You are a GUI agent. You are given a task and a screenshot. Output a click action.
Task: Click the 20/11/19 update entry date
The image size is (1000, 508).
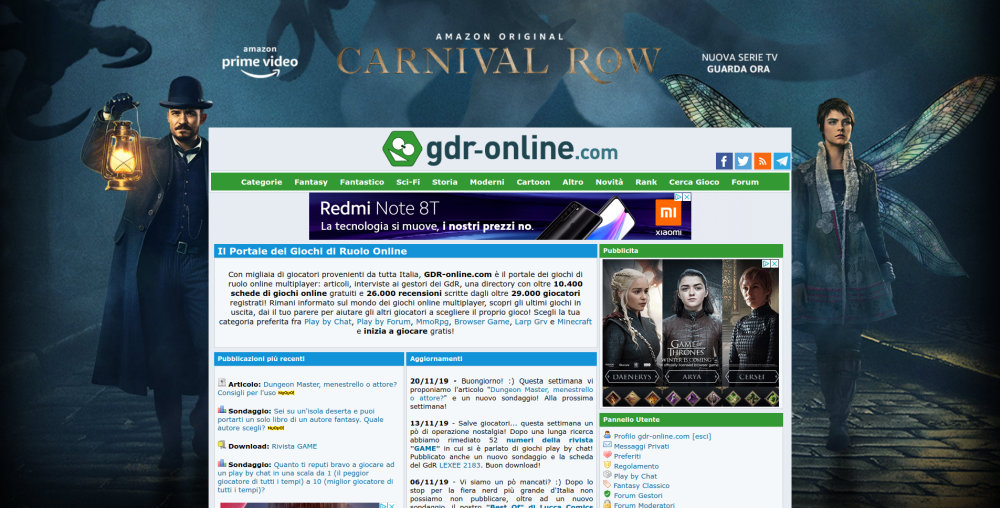tap(429, 381)
